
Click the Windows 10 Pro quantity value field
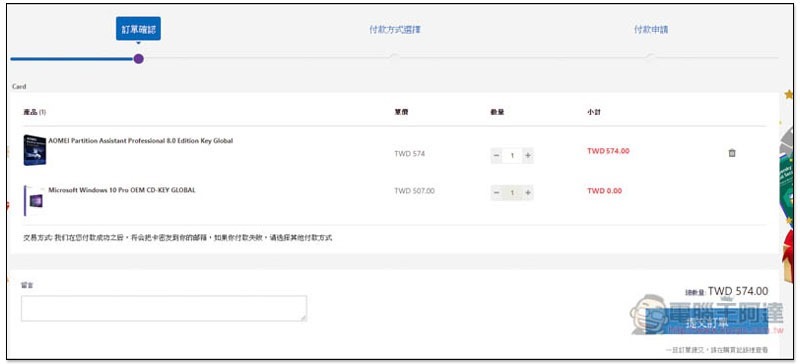[512, 192]
